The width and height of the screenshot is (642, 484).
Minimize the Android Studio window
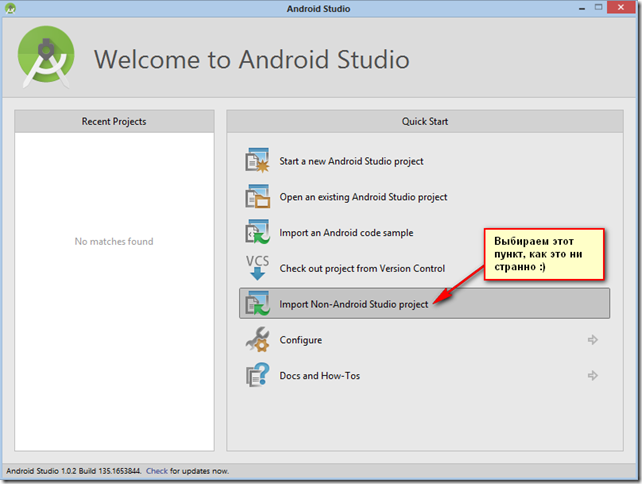(582, 8)
